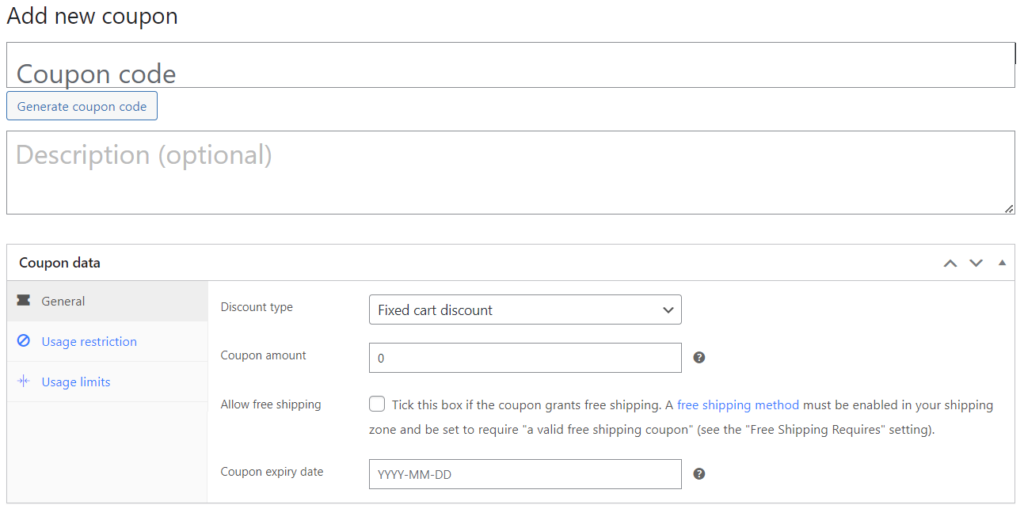1024x524 pixels.
Task: Click the Description box resize handle
Action: [1009, 208]
